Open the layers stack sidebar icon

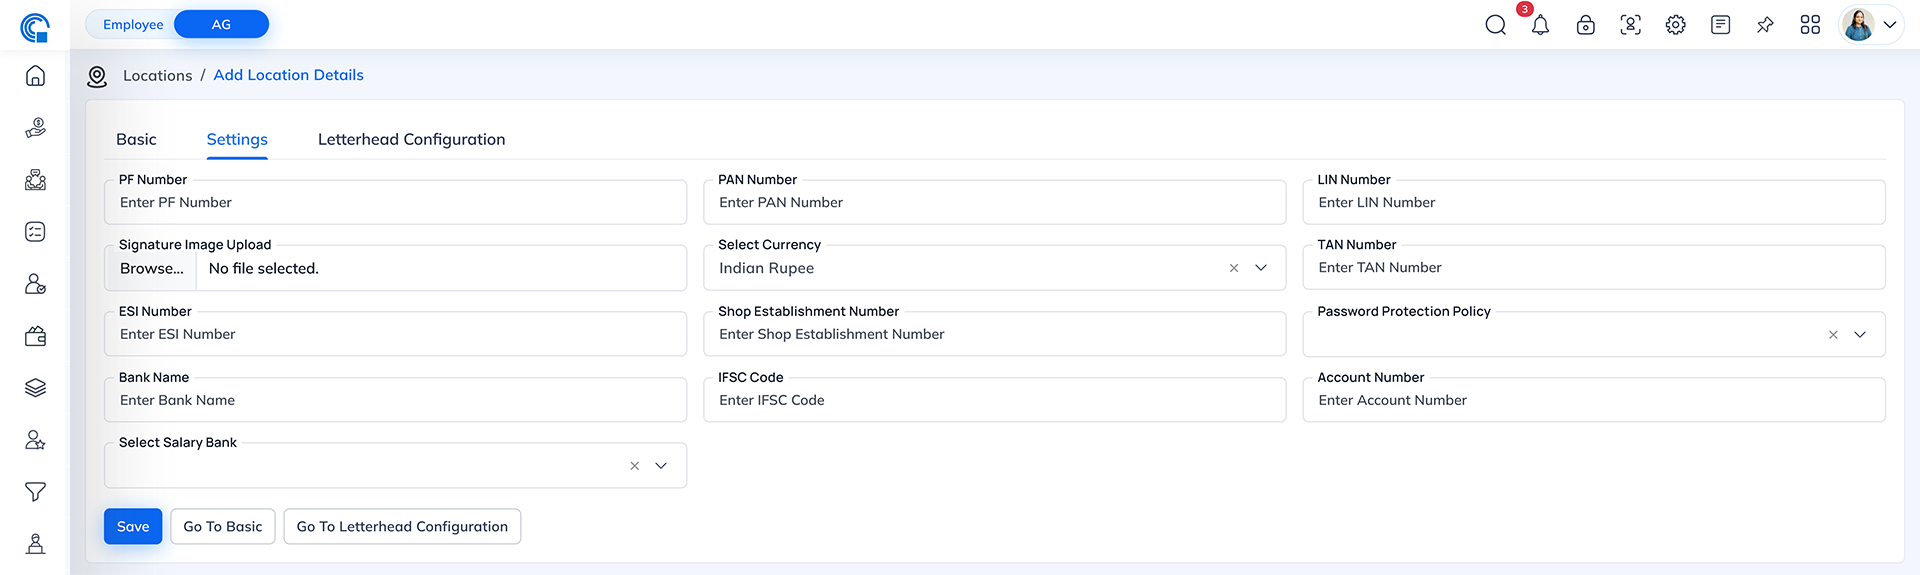coord(35,388)
